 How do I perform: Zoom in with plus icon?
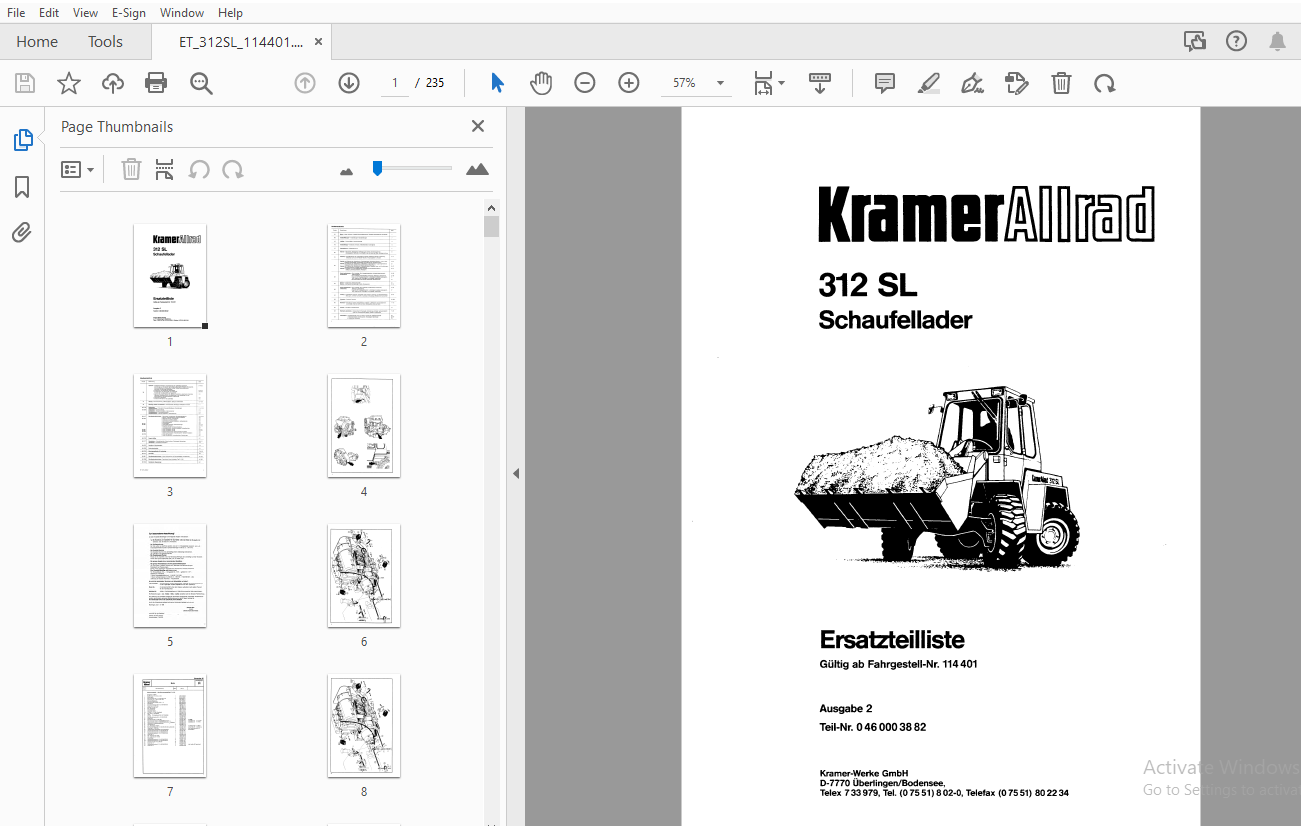pos(628,83)
